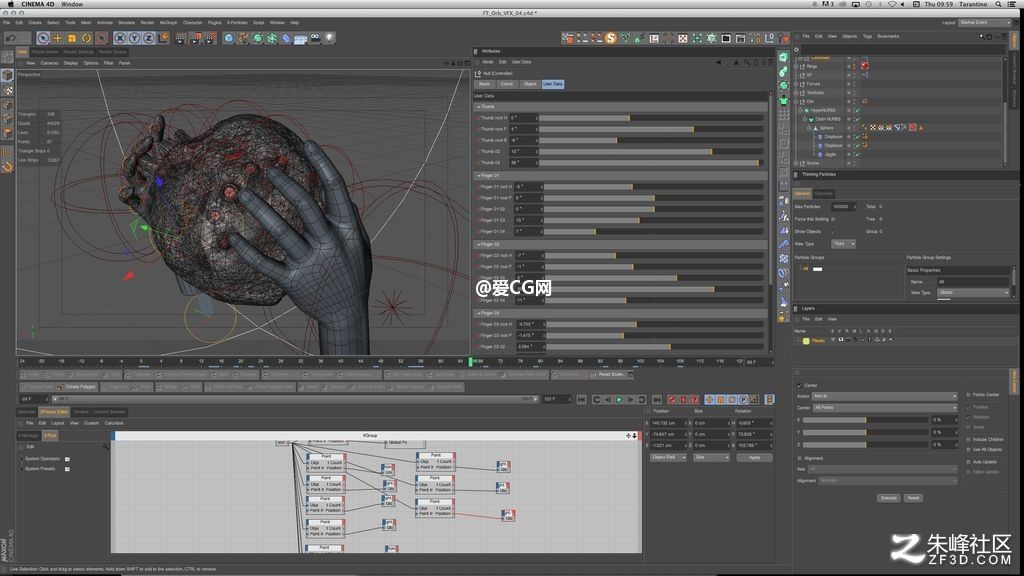Screen dimensions: 1024x576
Task: Collapse the Finger 01 group
Action: pos(478,176)
